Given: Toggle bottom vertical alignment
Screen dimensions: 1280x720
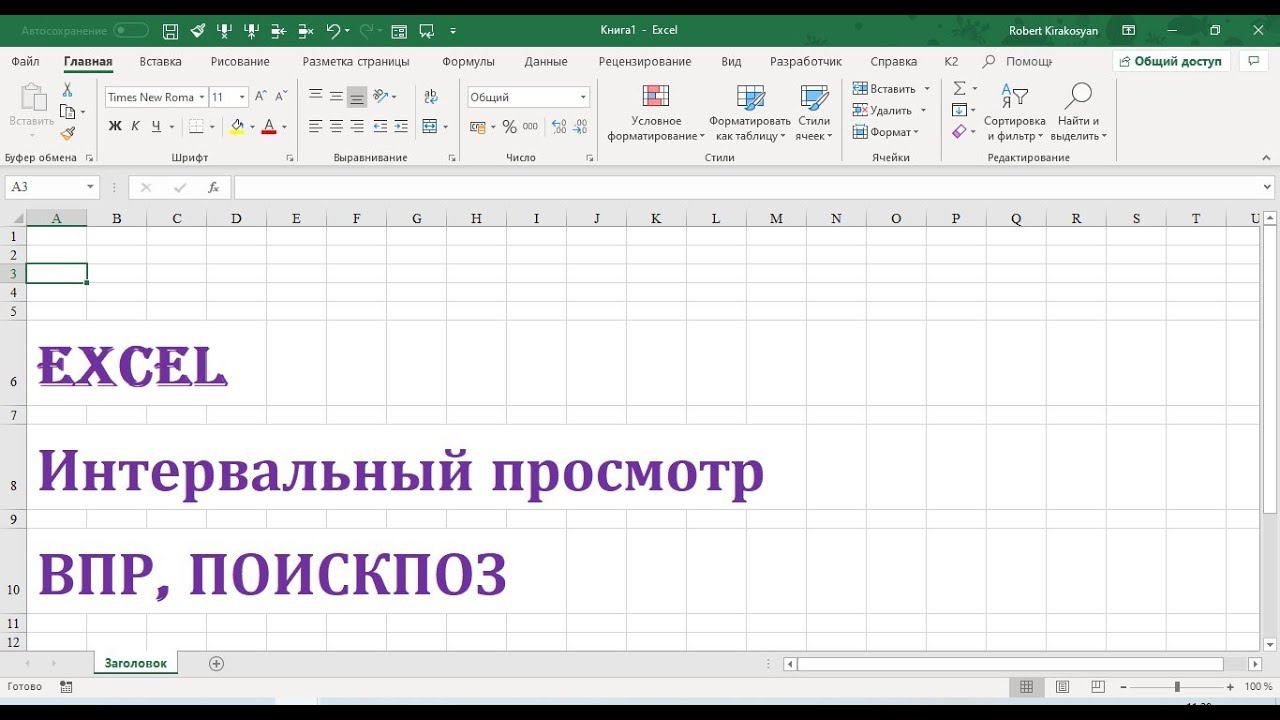Looking at the screenshot, I should coord(357,97).
